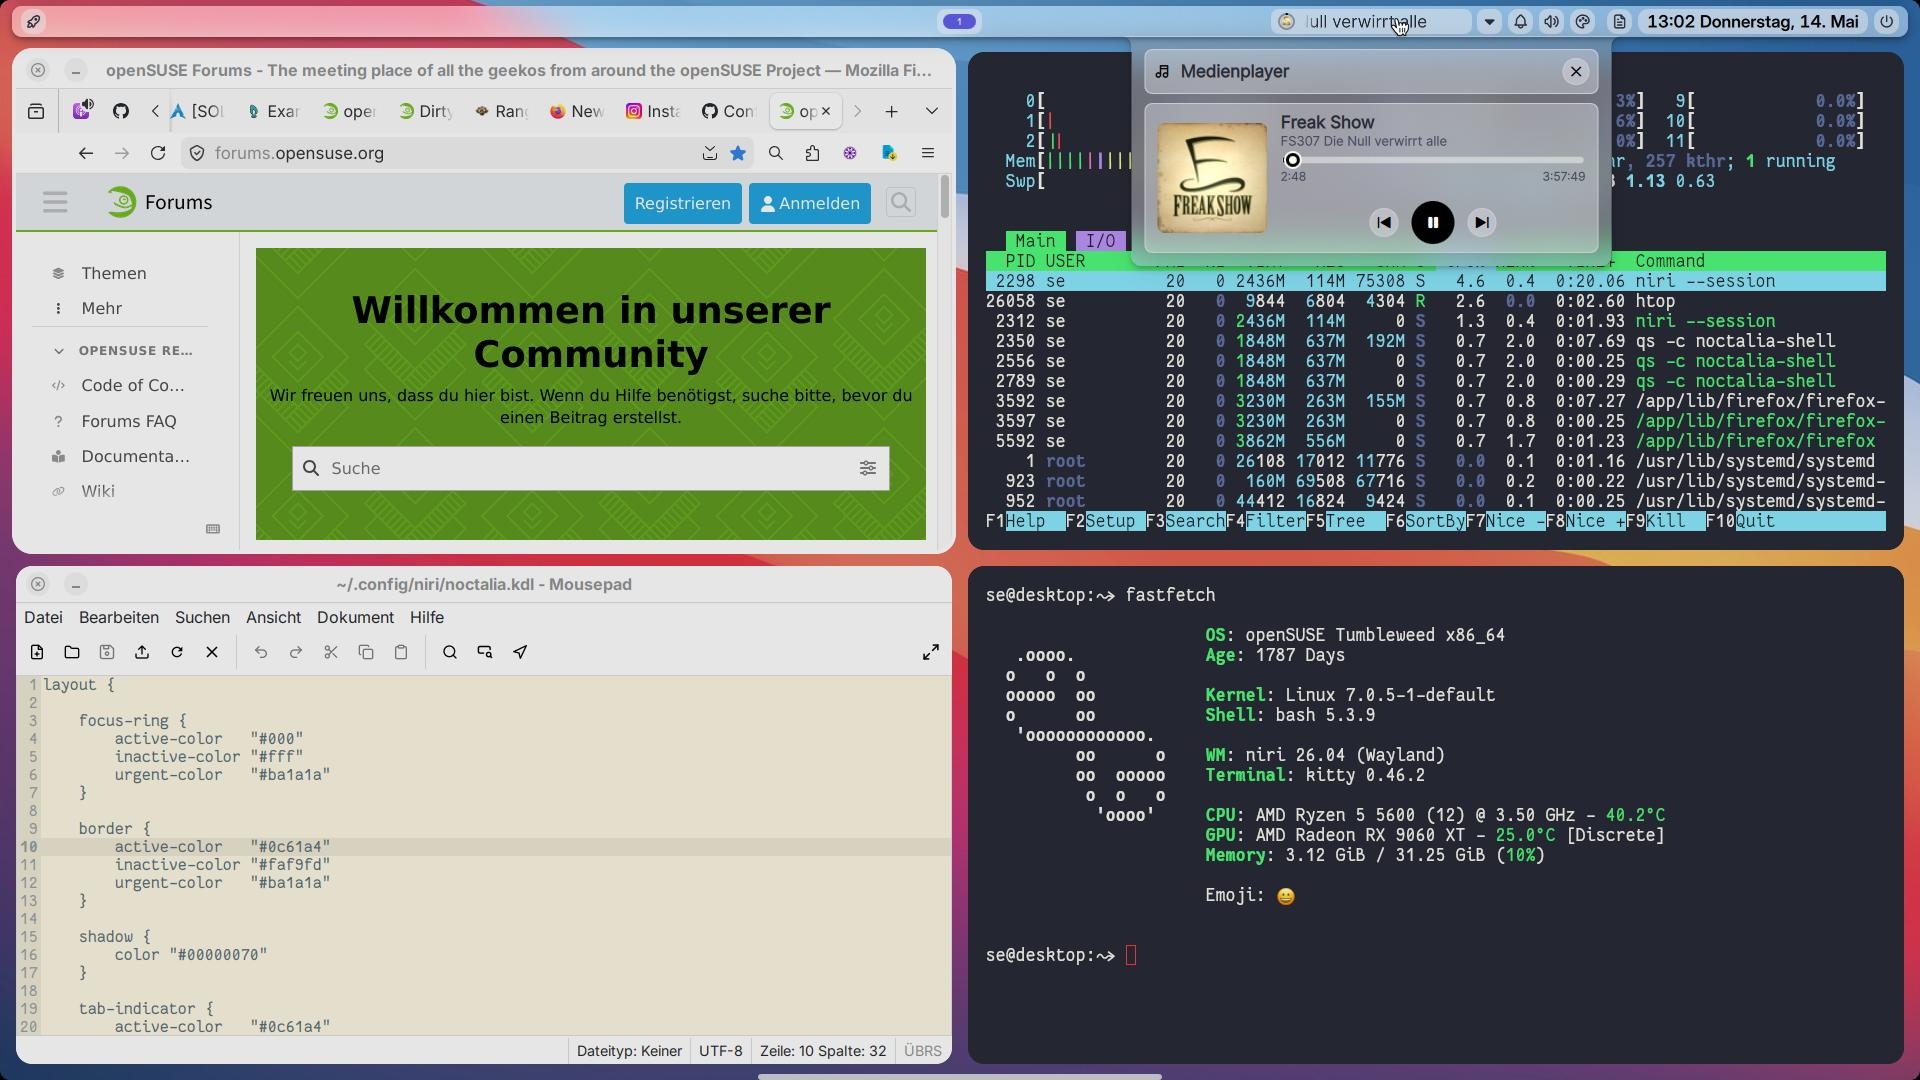Click the Registrieren button

tap(683, 203)
